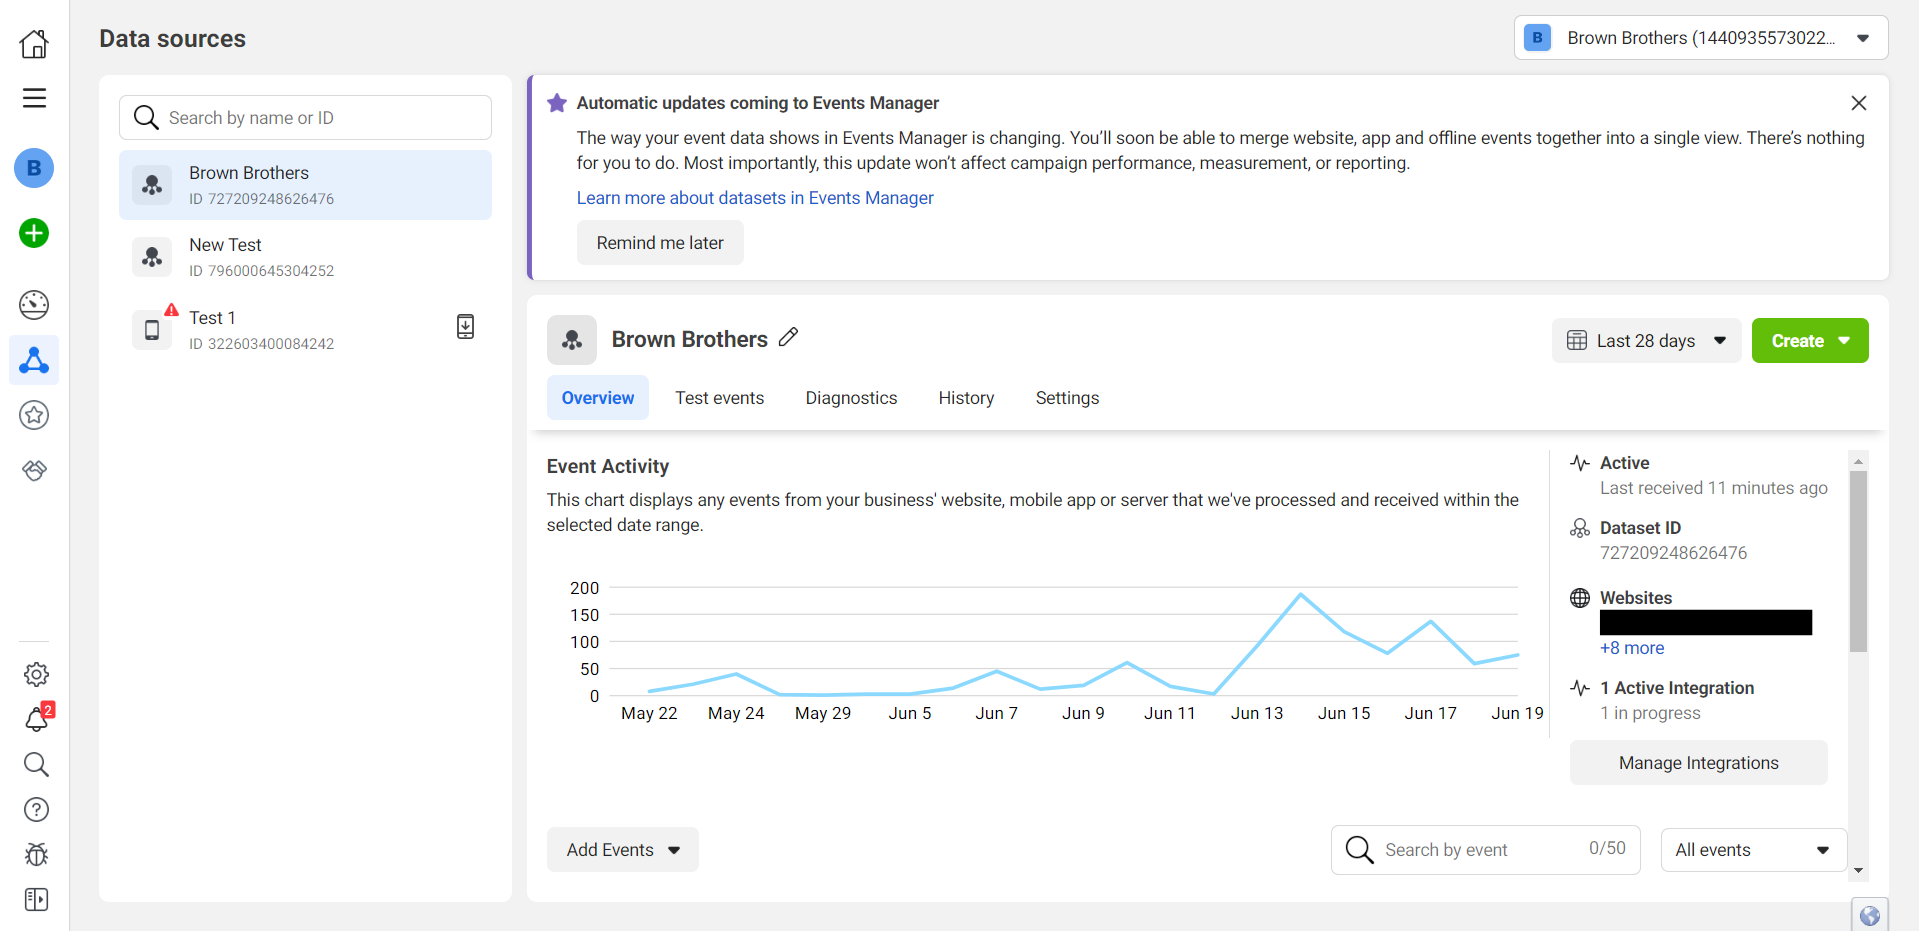This screenshot has width=1919, height=931.
Task: Click the mobile download icon beside Test 1
Action: (465, 327)
